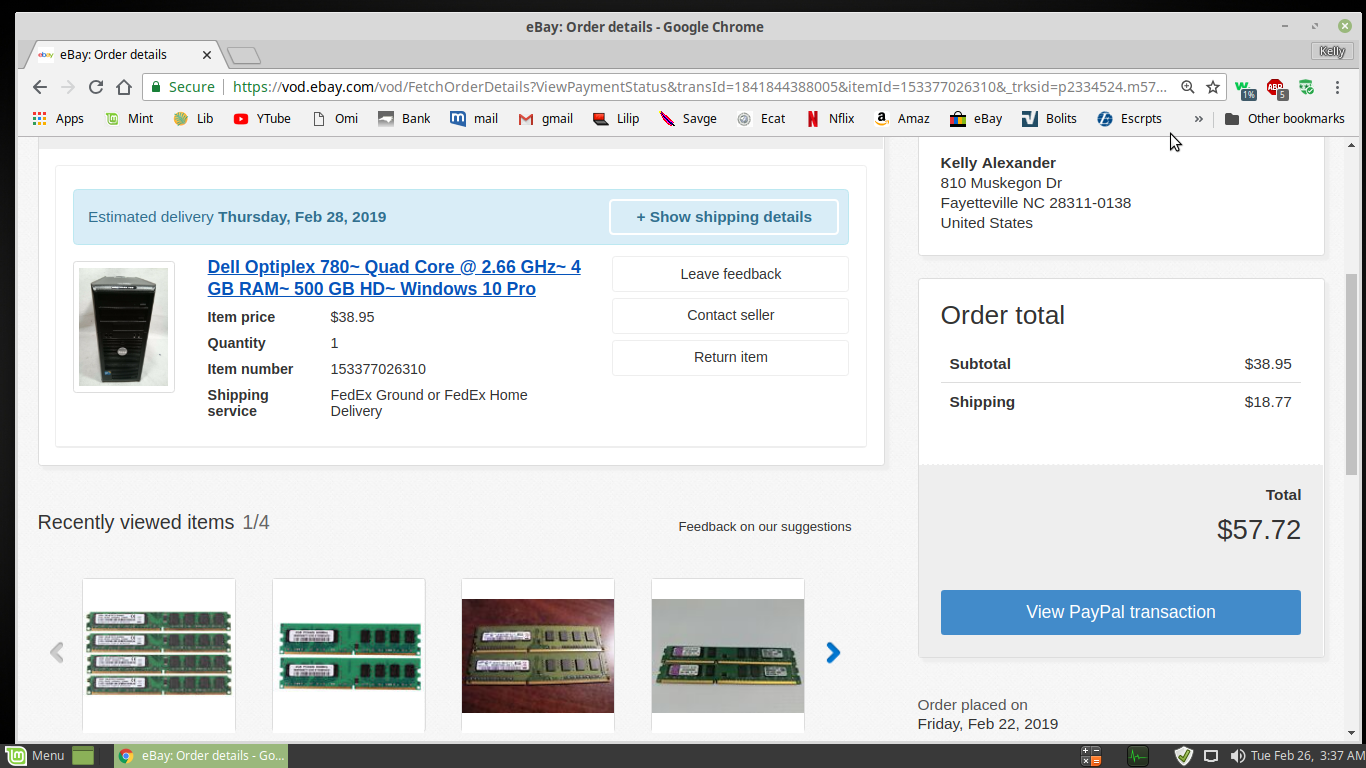Click Leave feedback button
The height and width of the screenshot is (768, 1366).
click(x=730, y=274)
